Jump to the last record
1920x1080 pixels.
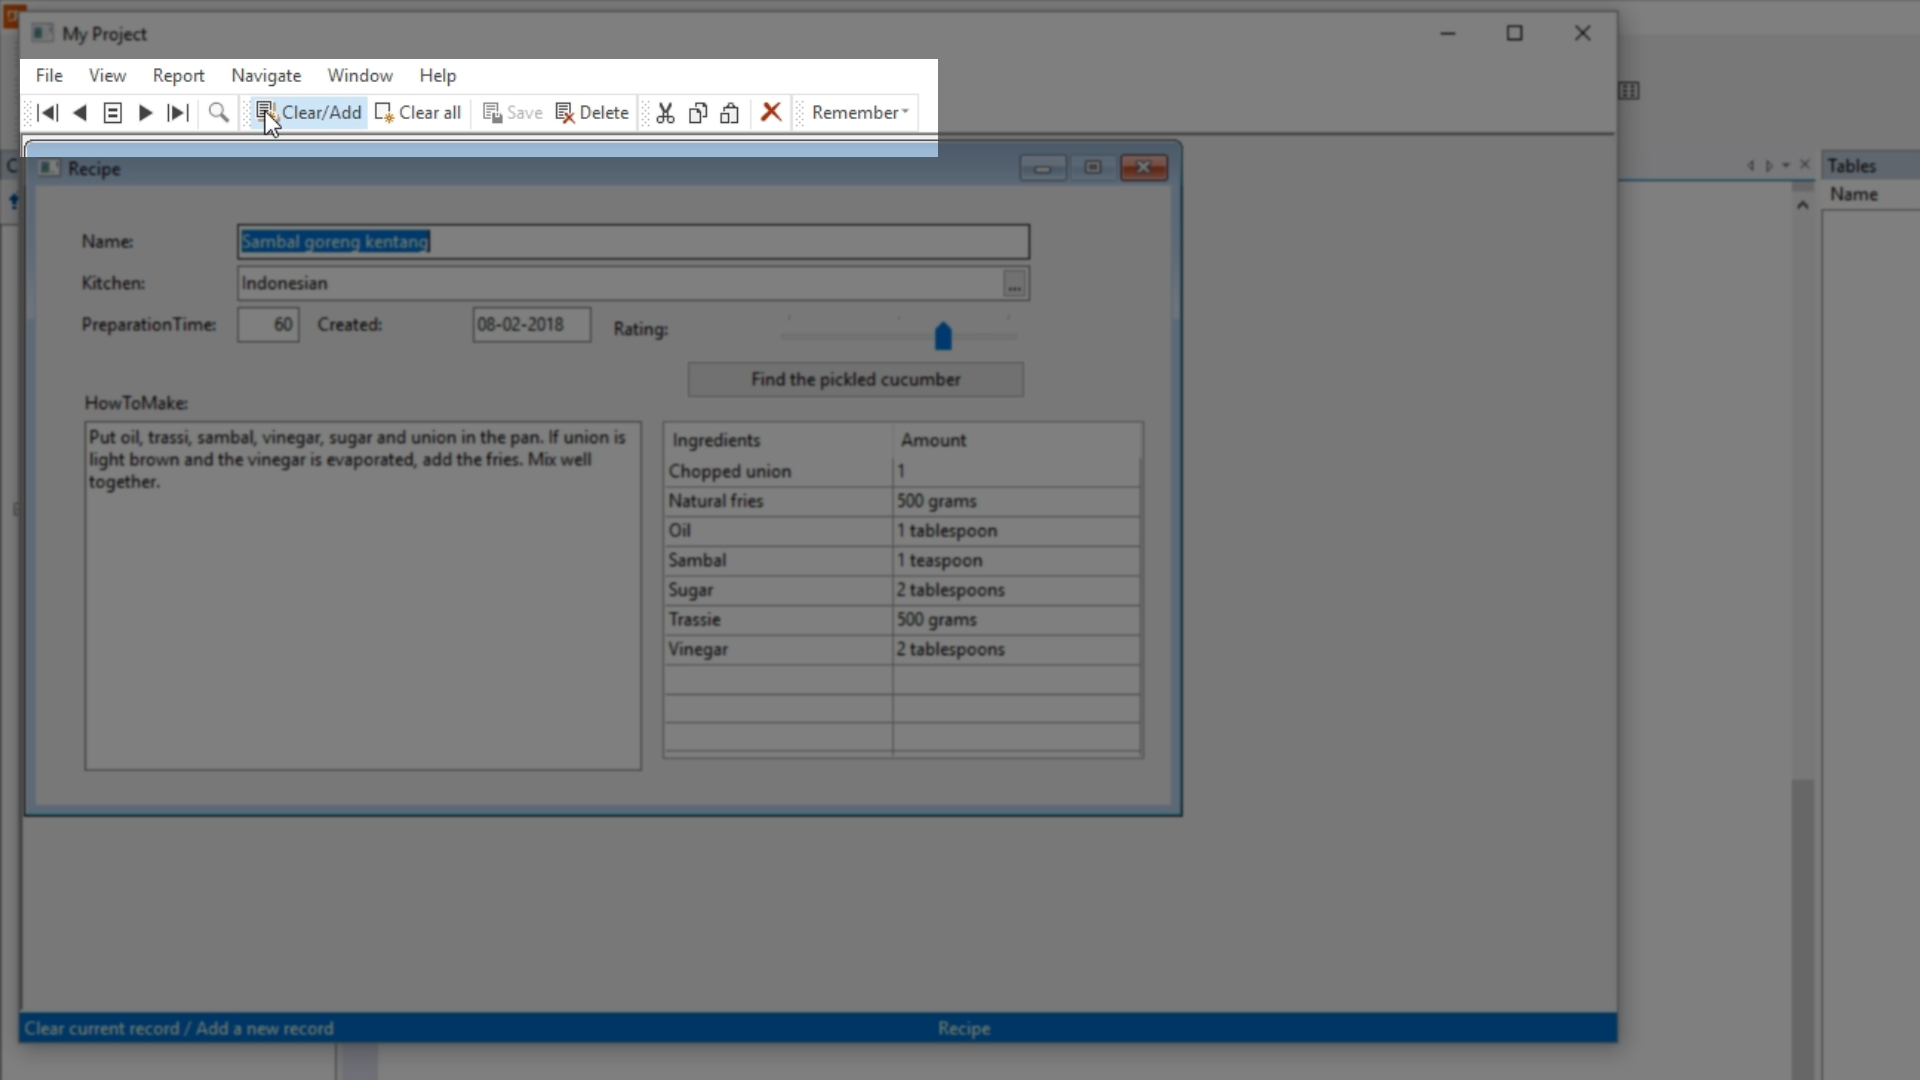178,113
